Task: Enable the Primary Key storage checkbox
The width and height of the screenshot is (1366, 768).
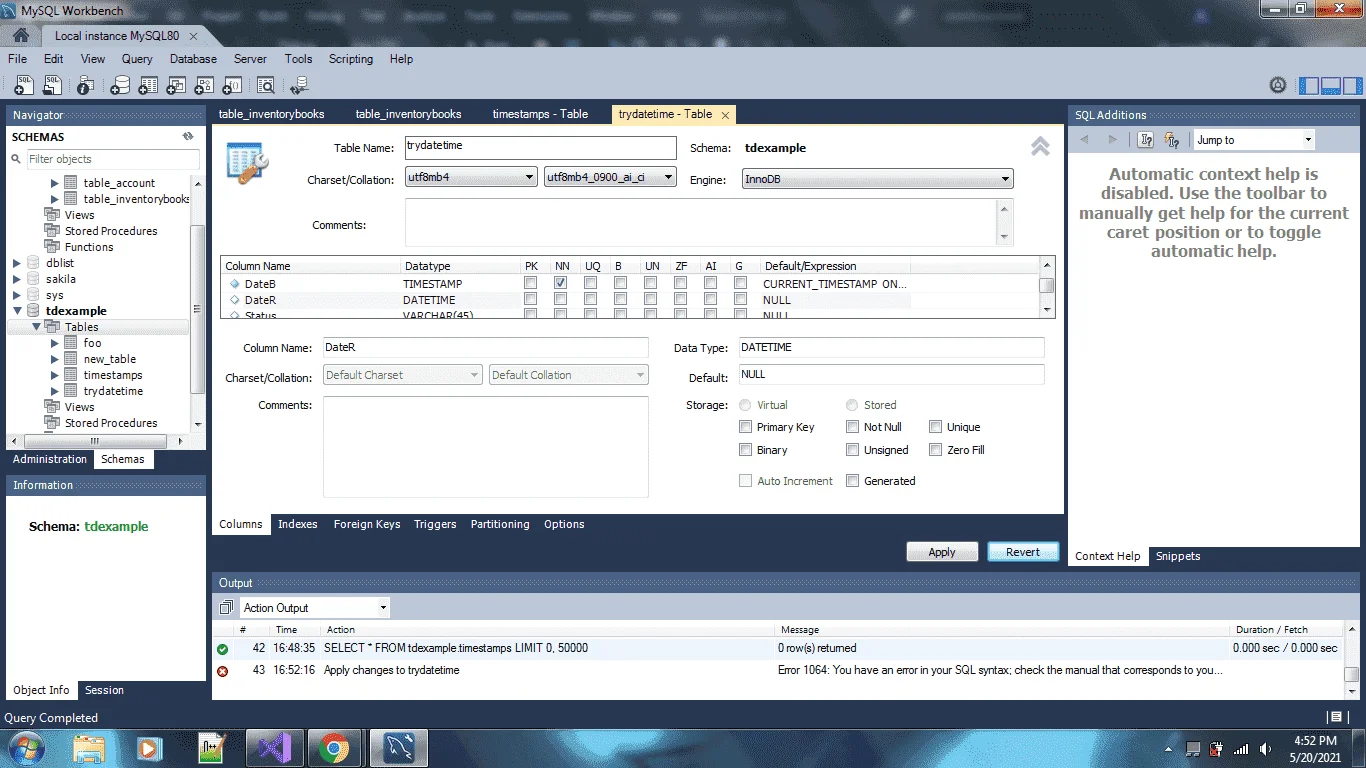Action: pyautogui.click(x=745, y=427)
